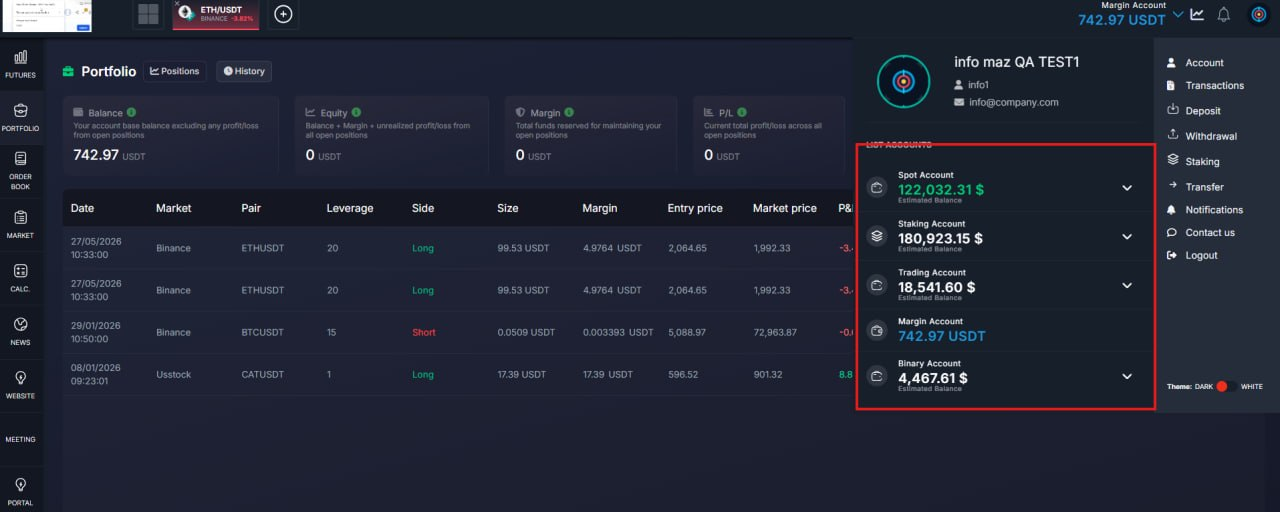The image size is (1280, 512).
Task: Expand the Binary Account chevron
Action: click(1127, 376)
